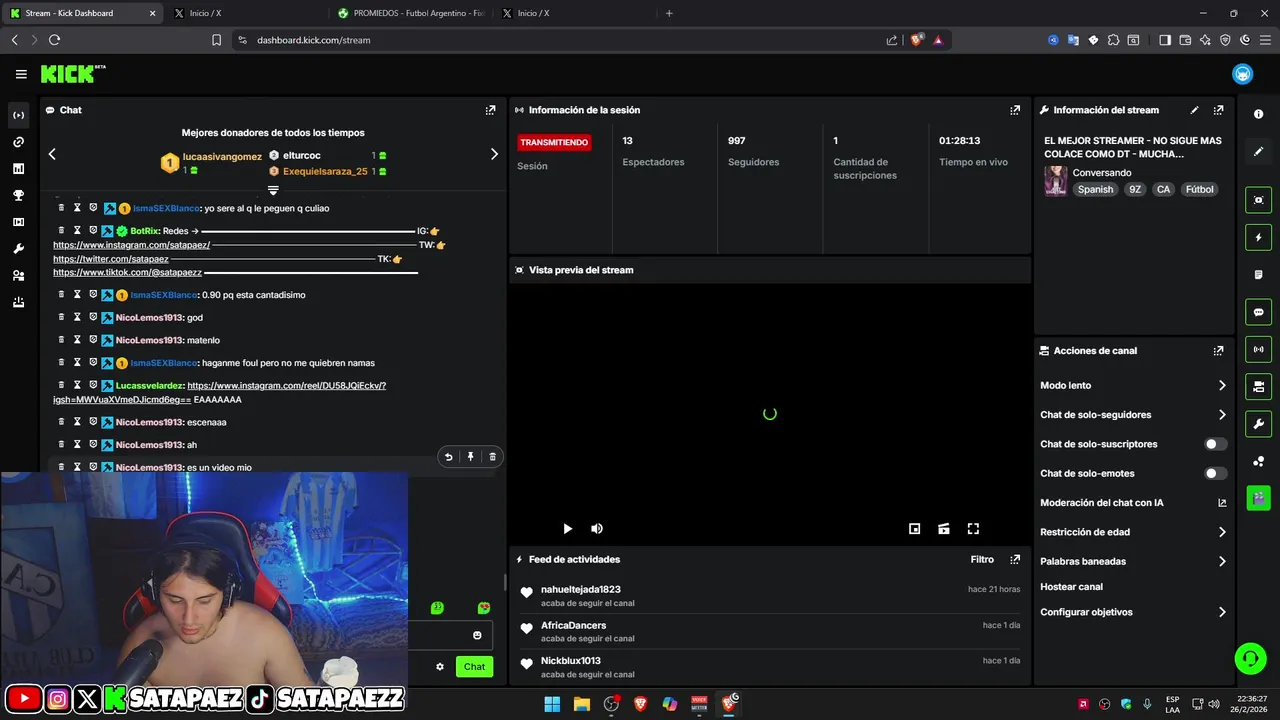Open the Filtro dropdown in activity feed
This screenshot has height=720, width=1280.
click(x=982, y=560)
